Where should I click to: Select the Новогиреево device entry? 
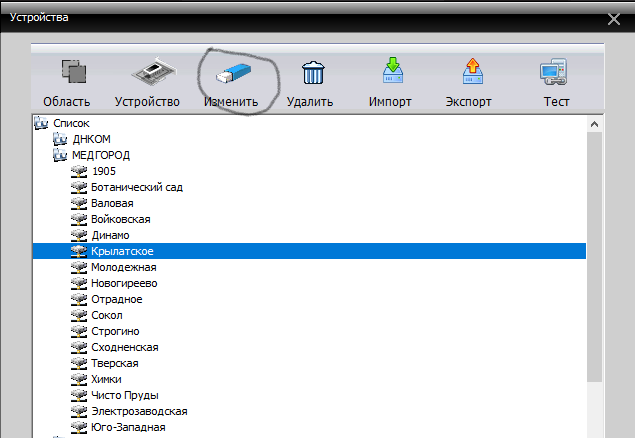[x=124, y=283]
